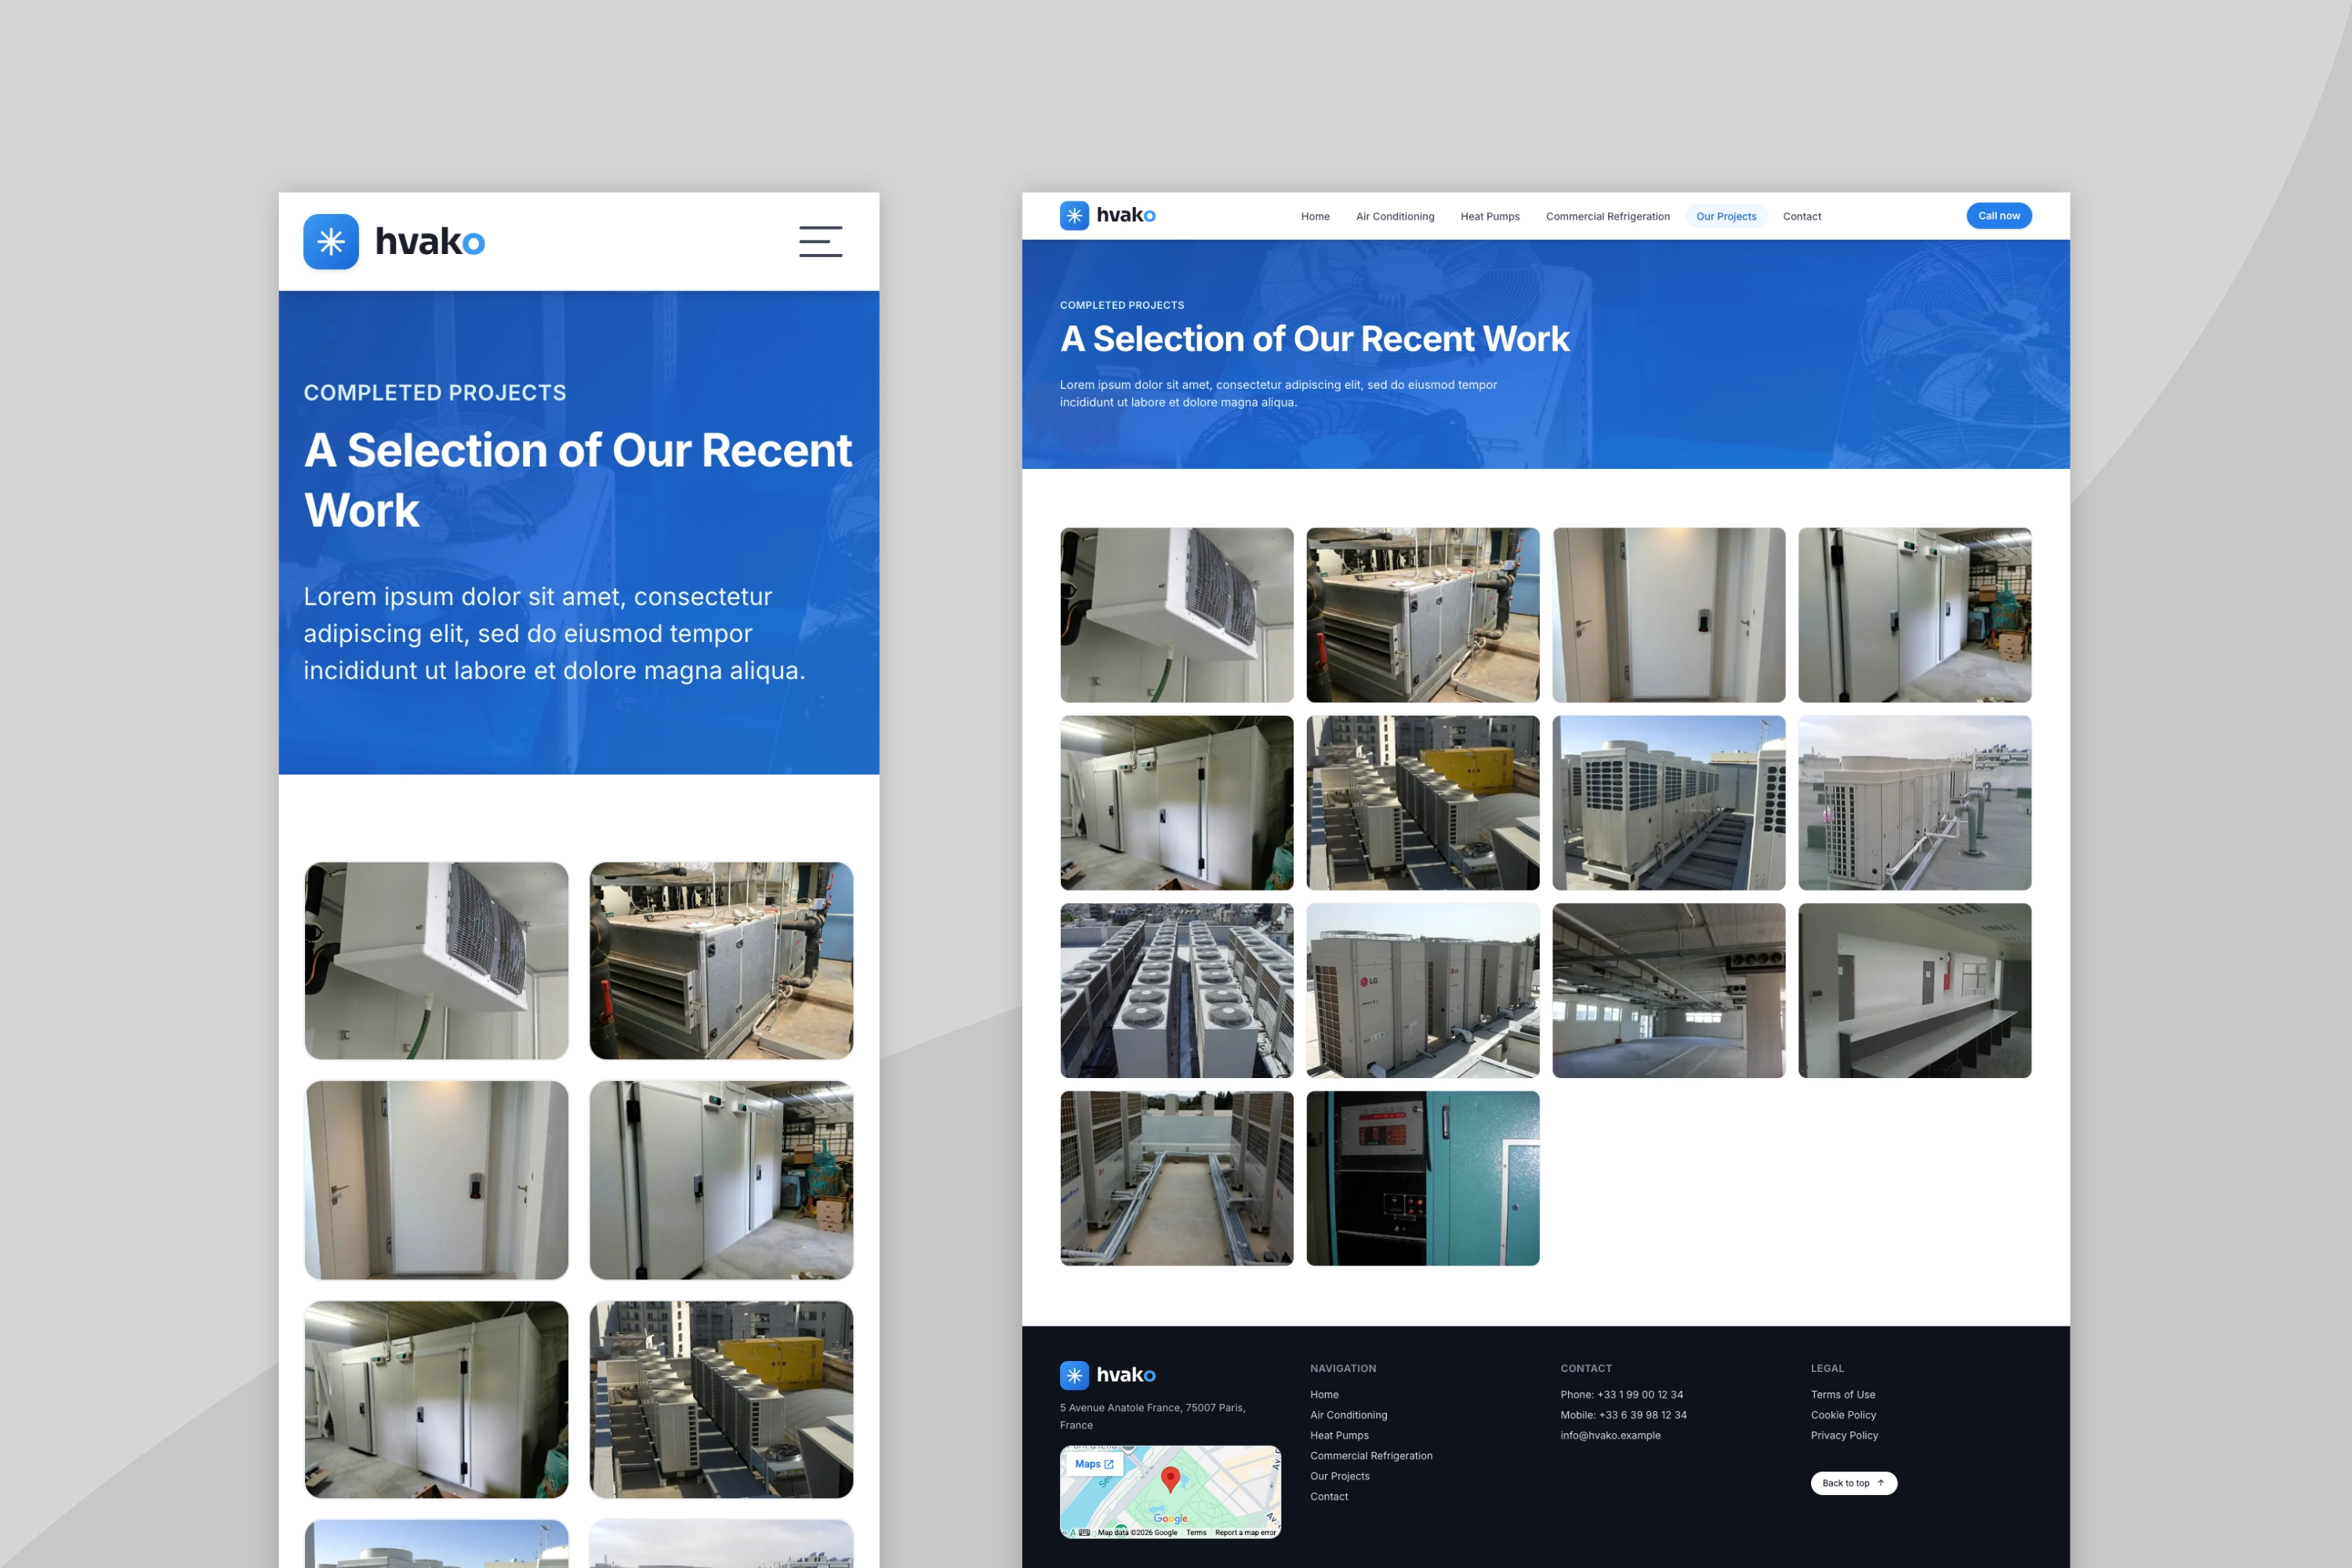
Task: Click footer Heat Pumps link
Action: point(1339,1435)
